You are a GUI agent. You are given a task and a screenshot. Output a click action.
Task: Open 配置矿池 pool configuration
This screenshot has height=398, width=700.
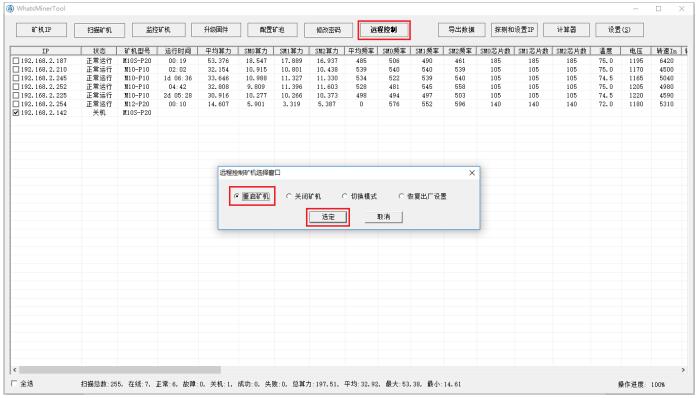[x=272, y=30]
